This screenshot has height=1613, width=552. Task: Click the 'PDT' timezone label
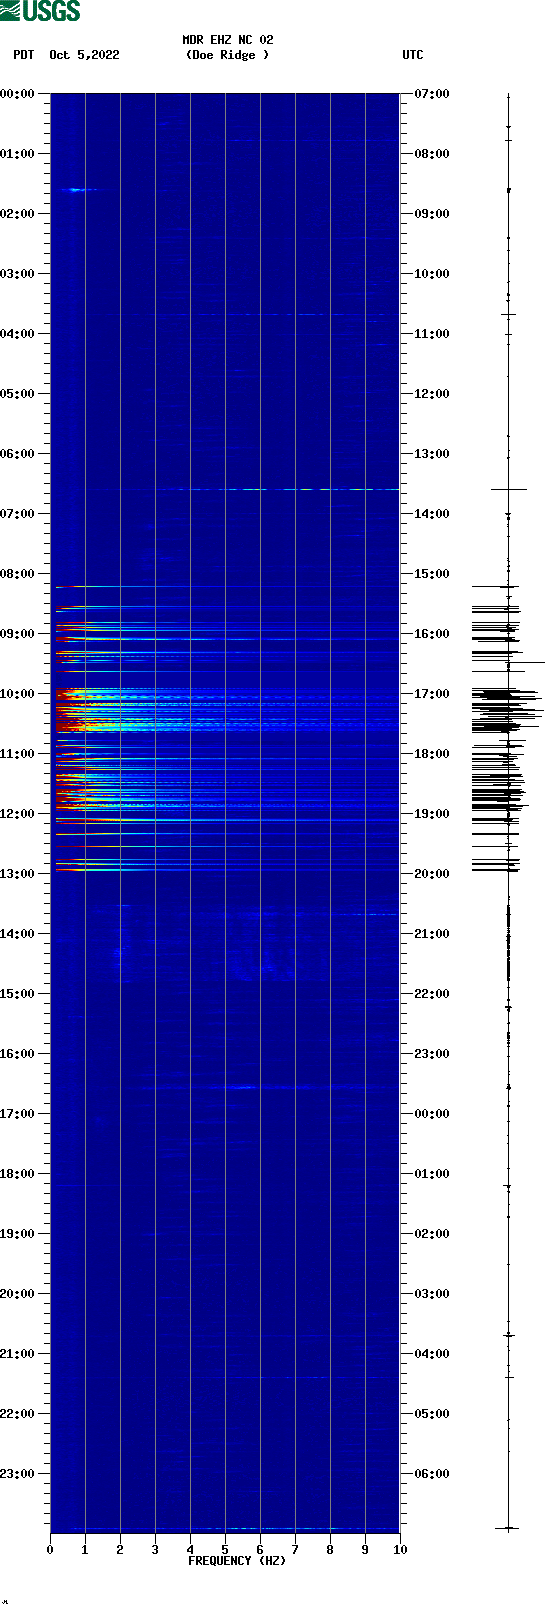(x=24, y=55)
